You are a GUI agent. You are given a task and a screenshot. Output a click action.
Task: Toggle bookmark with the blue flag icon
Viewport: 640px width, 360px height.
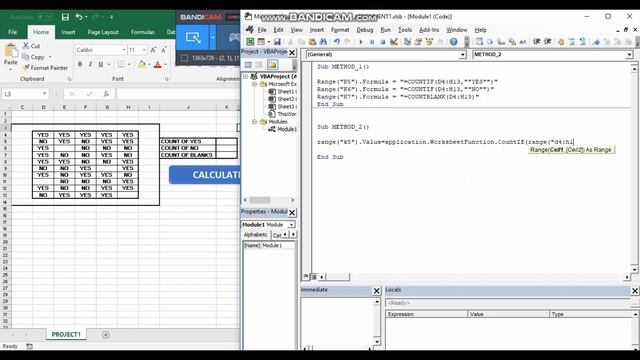(596, 42)
